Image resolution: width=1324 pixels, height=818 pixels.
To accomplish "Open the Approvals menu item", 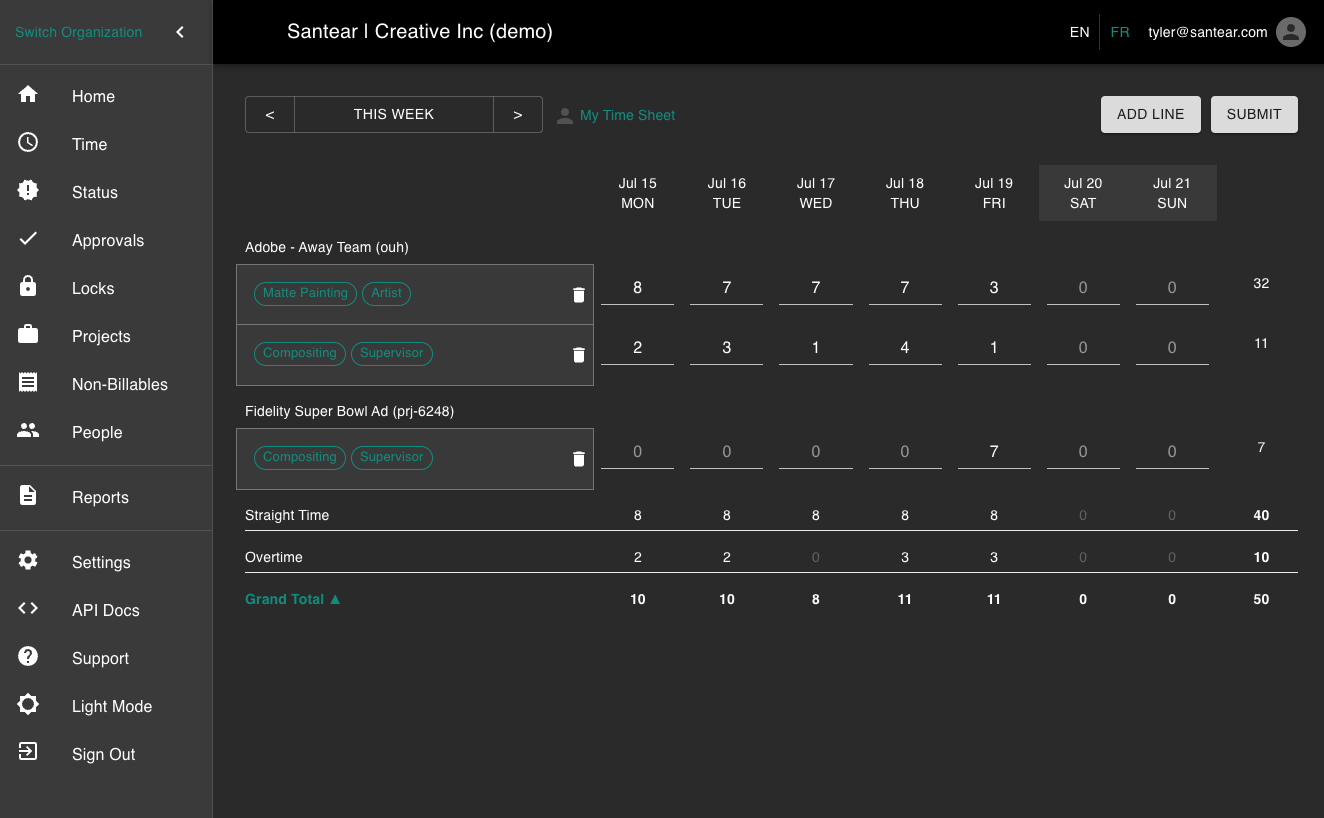I will pos(106,240).
